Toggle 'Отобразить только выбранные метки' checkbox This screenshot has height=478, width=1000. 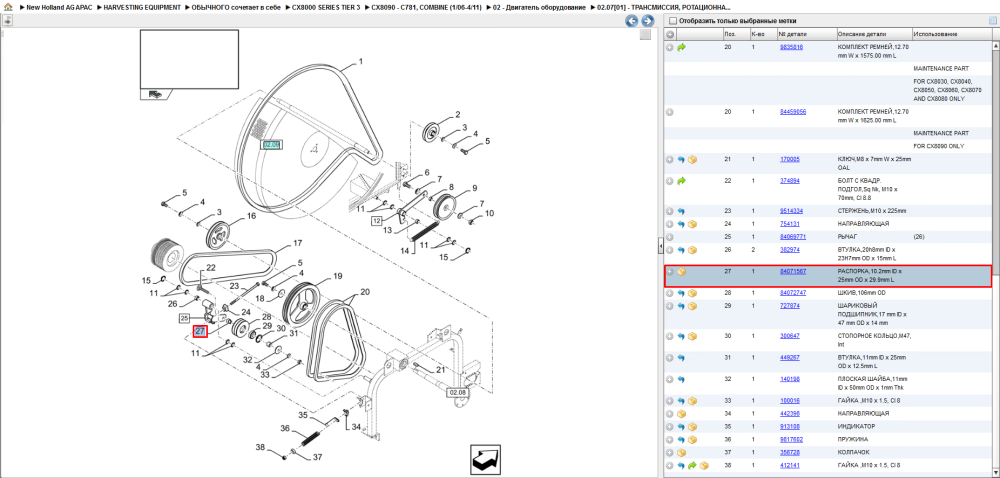672,20
